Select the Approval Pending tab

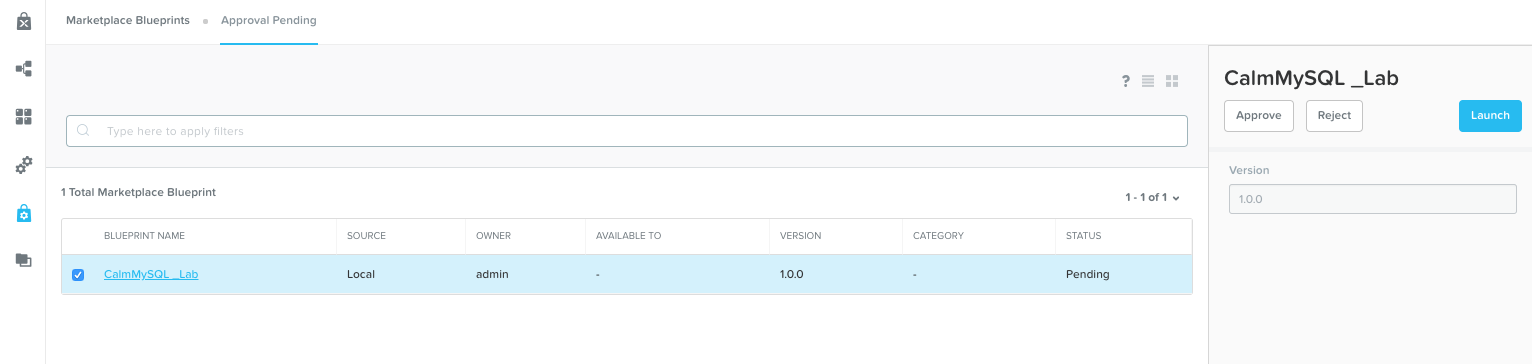(269, 20)
